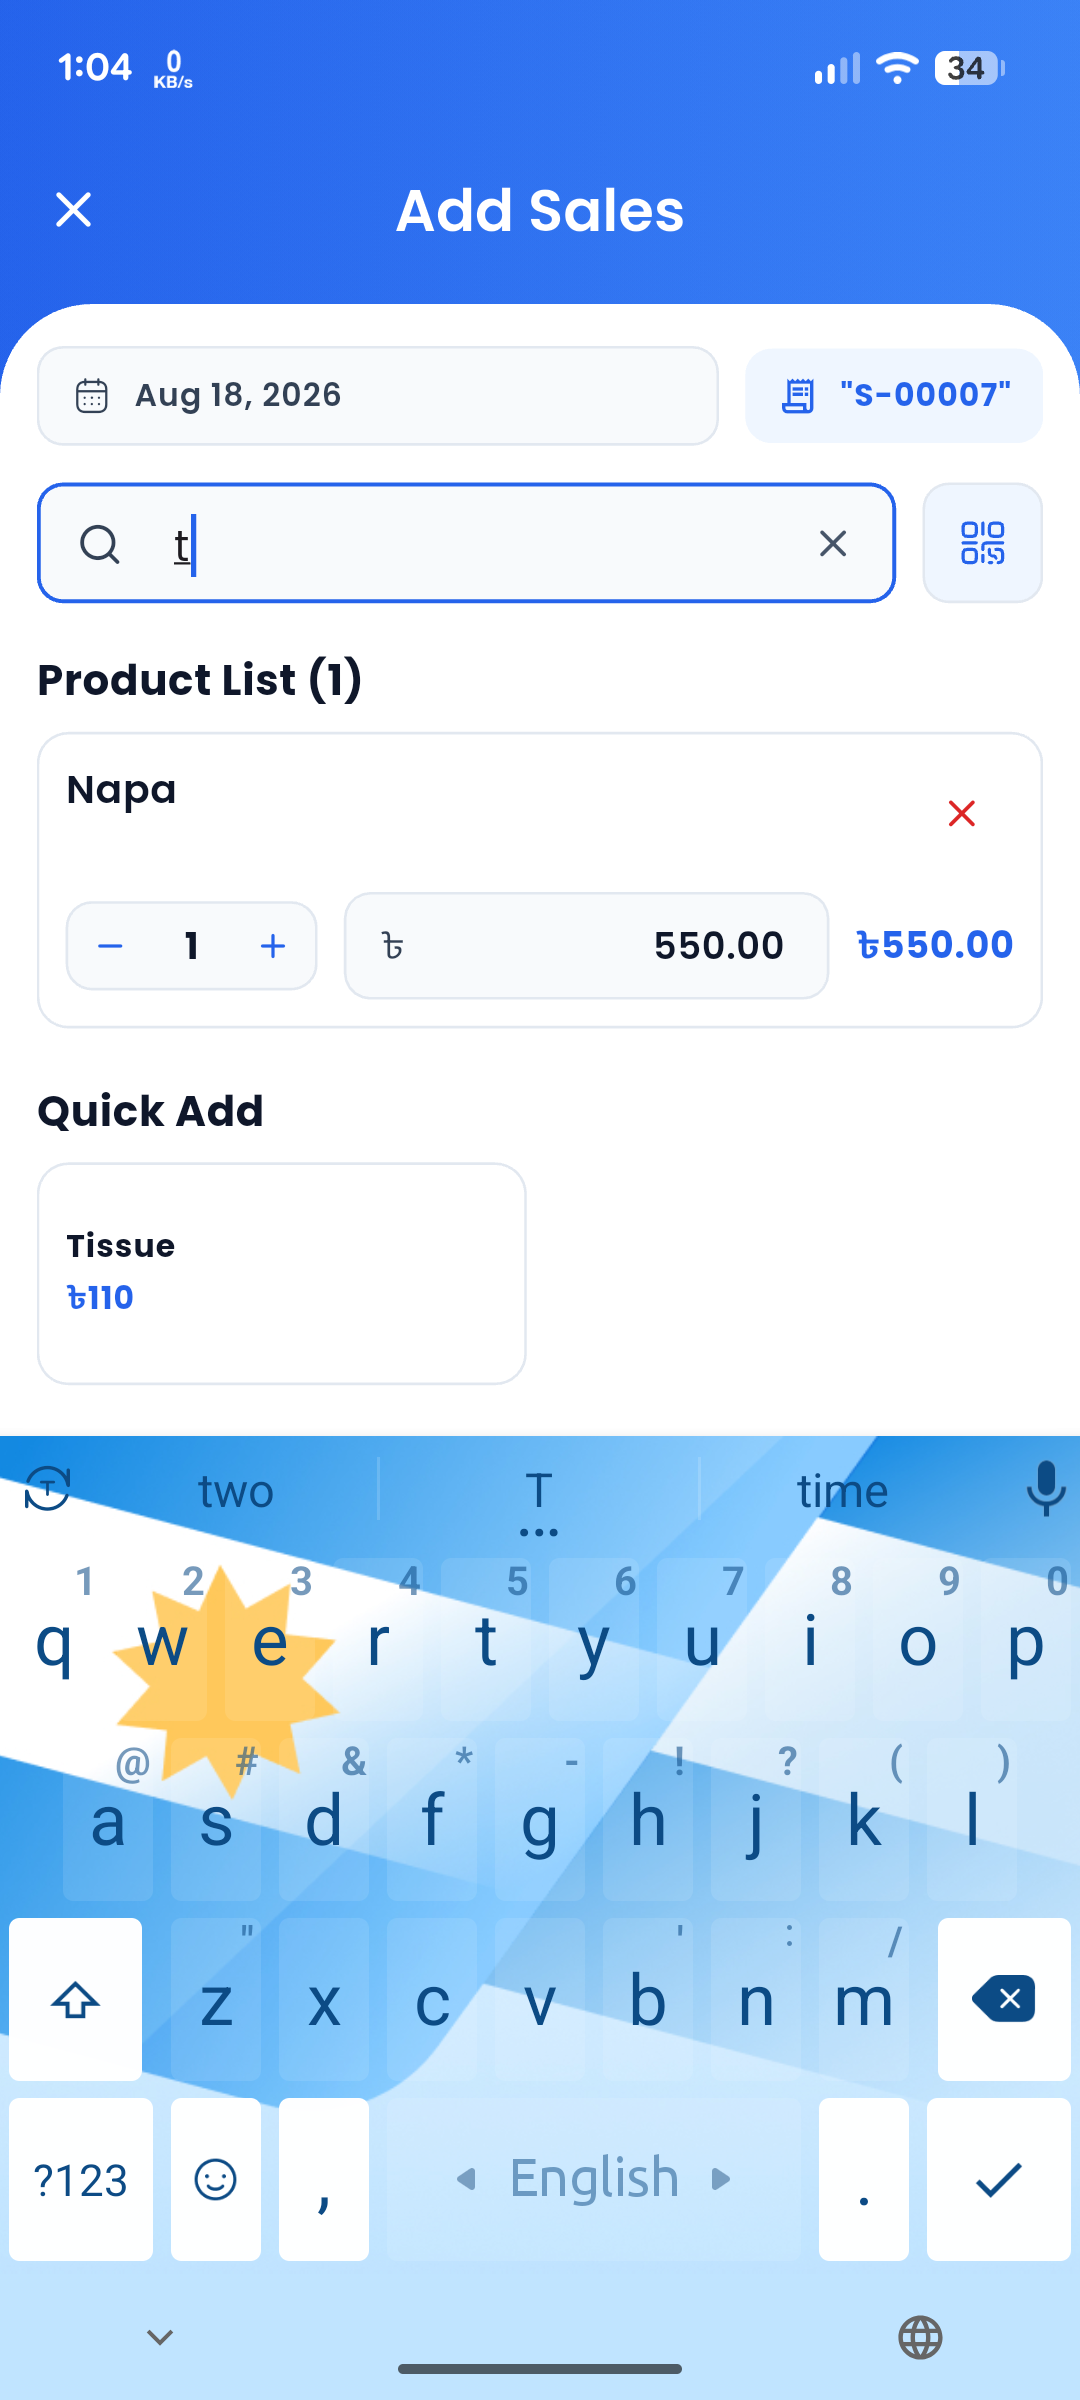1080x2400 pixels.
Task: Choose the "two" word suggestion
Action: [x=236, y=1491]
